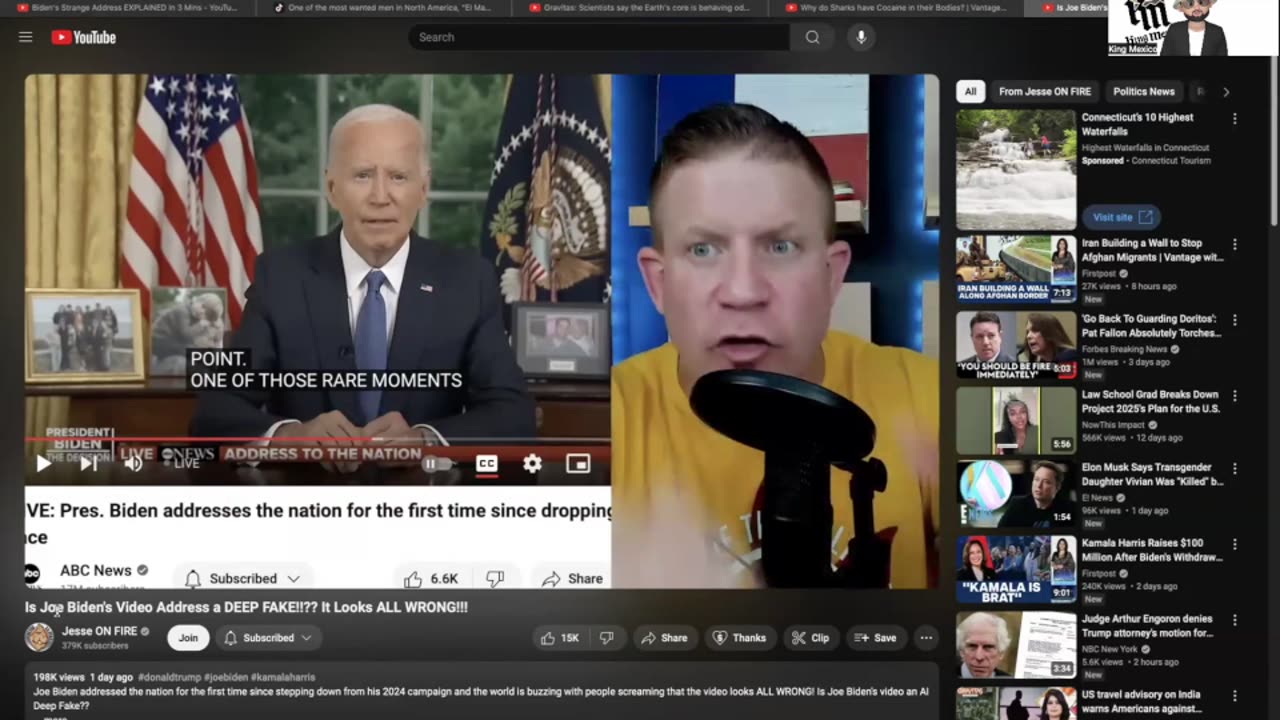Open Jesse ON FIRE channel avatar
Image resolution: width=1280 pixels, height=720 pixels.
point(39,637)
